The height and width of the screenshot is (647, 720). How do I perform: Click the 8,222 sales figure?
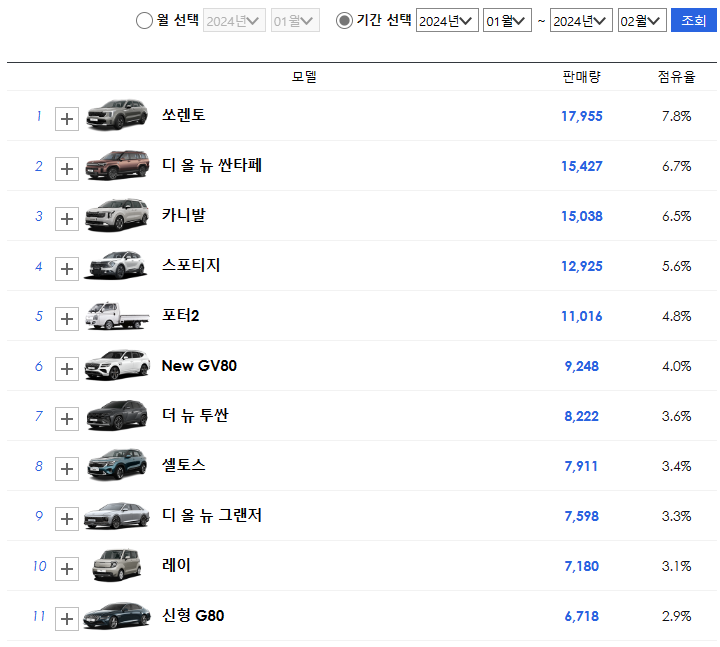click(582, 416)
